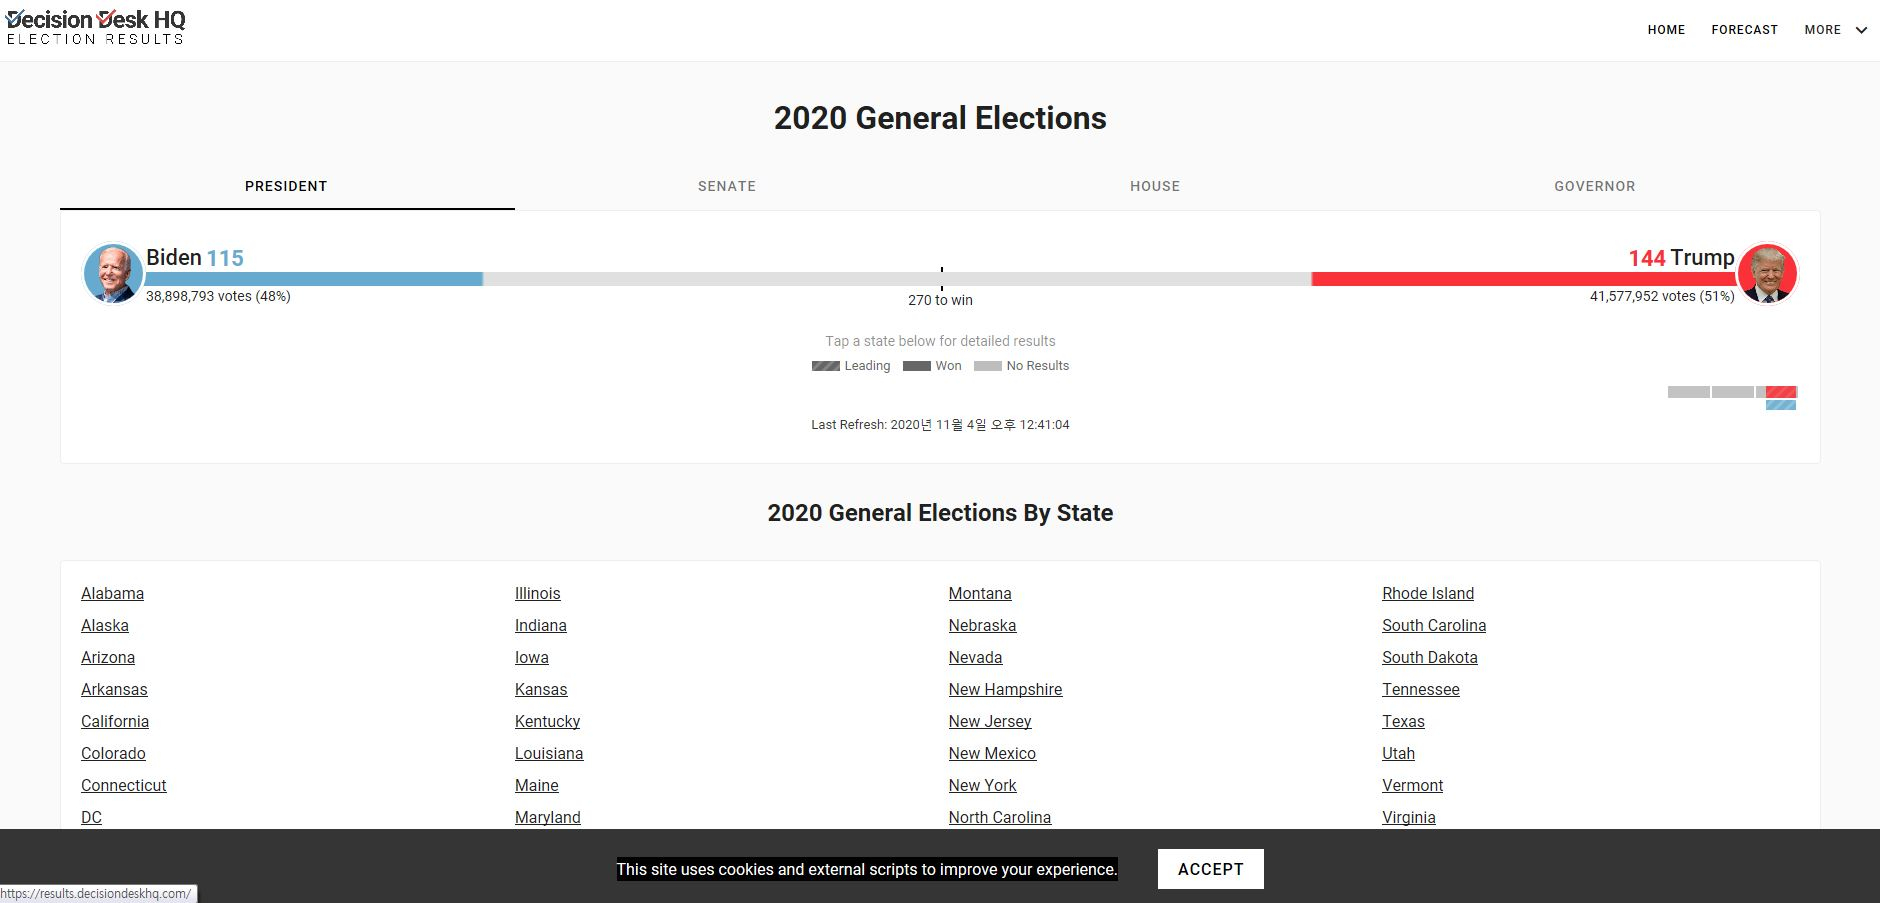Open Illinois state results

537,593
